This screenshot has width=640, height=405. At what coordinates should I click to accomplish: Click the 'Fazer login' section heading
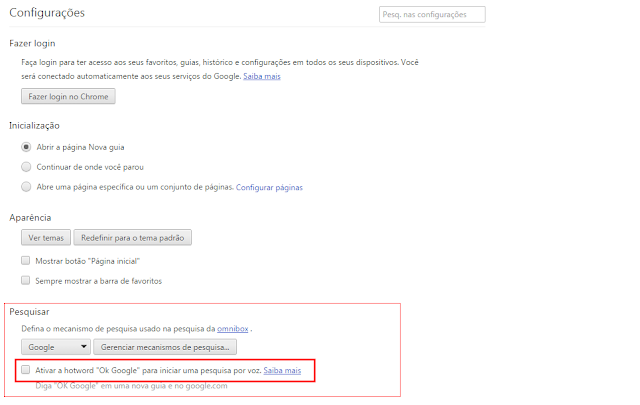32,43
